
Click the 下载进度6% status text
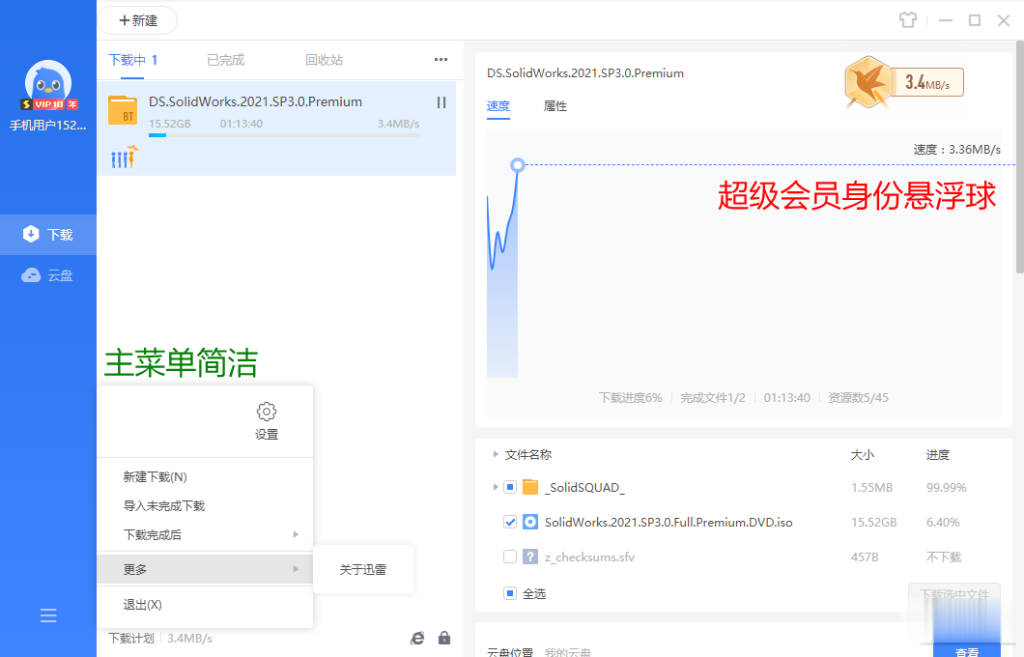pos(630,398)
